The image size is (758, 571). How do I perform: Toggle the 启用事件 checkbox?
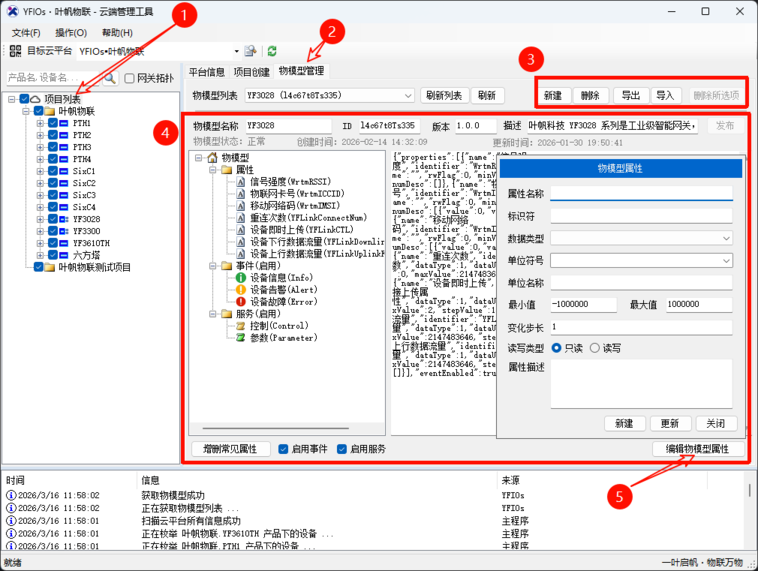pyautogui.click(x=284, y=449)
